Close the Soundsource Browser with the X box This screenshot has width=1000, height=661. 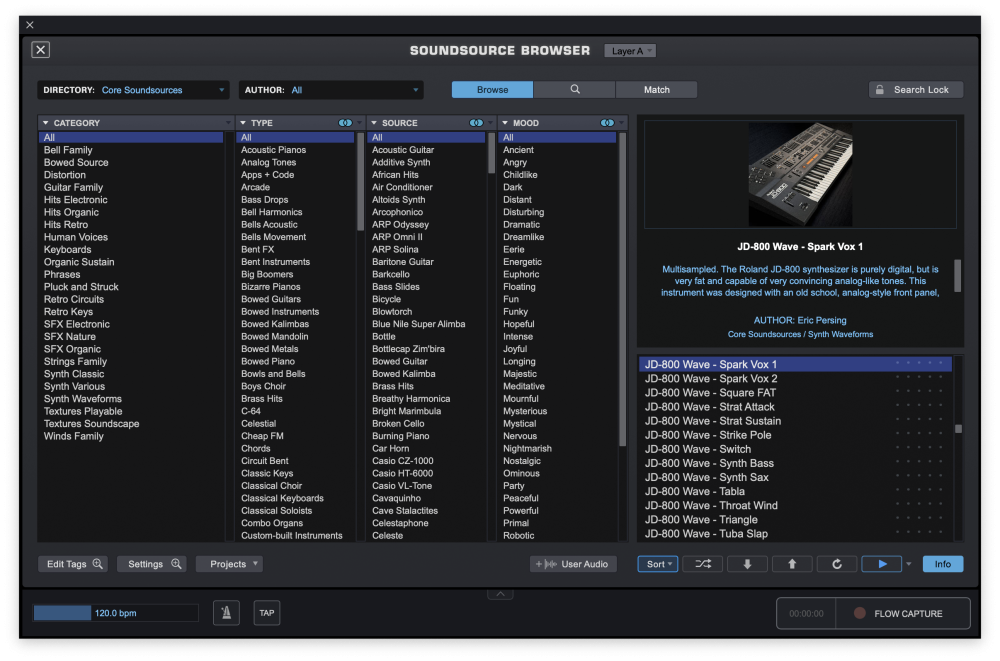41,50
